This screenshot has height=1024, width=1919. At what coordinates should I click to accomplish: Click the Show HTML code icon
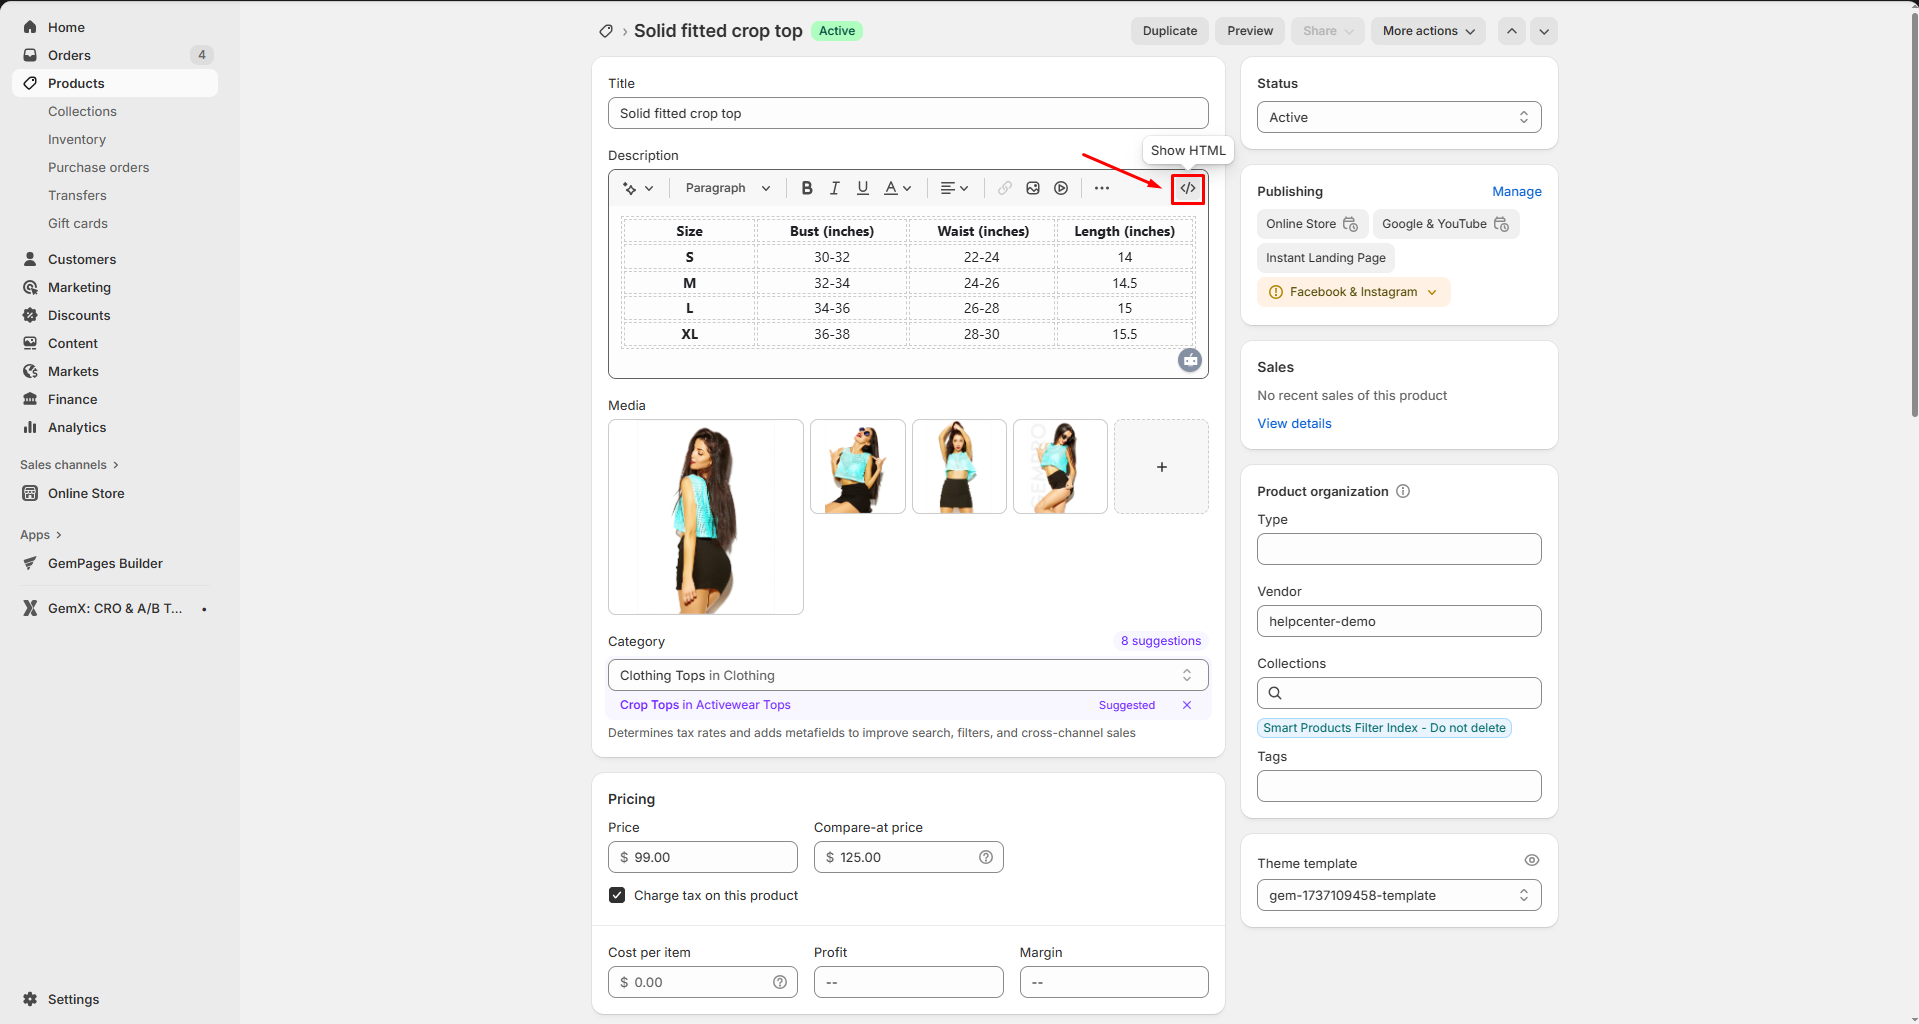(x=1187, y=188)
